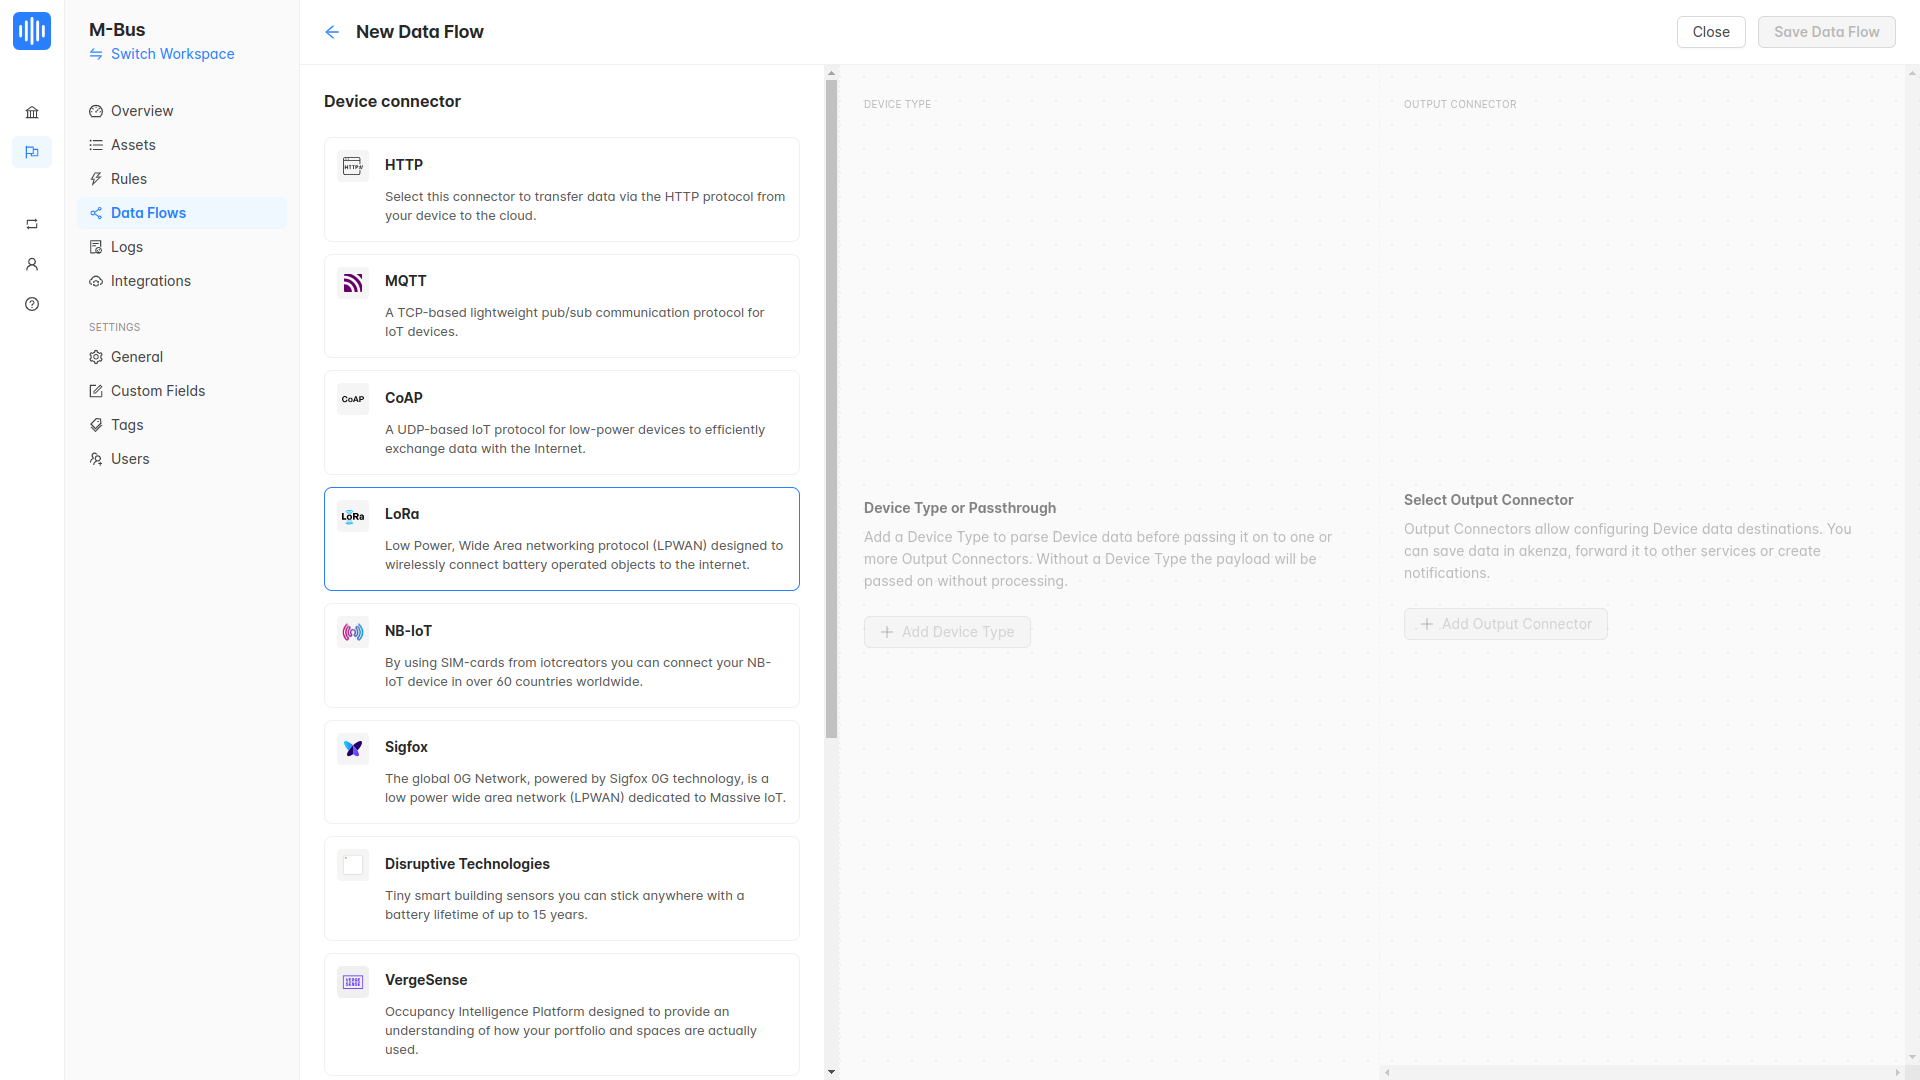Open the user profile icon in left rail

click(32, 264)
